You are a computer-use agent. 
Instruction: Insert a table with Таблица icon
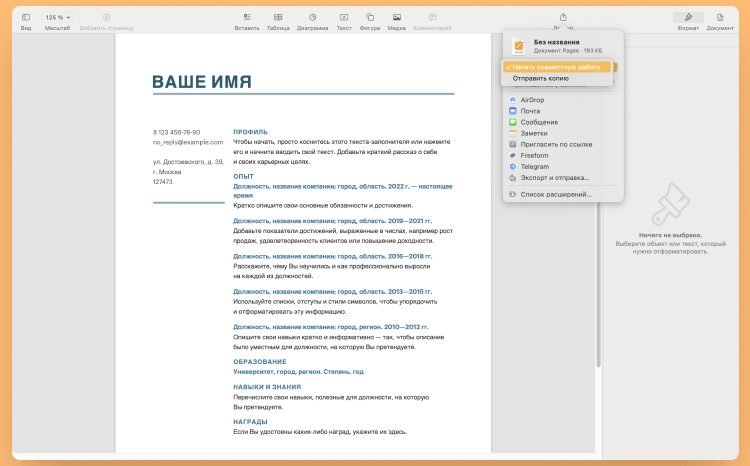coord(278,18)
